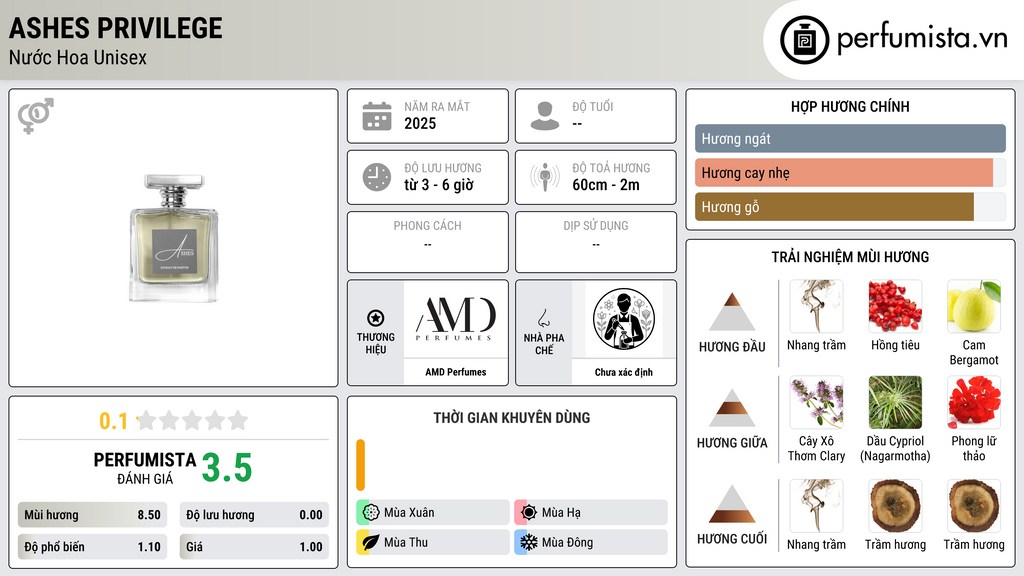Click the calendar icon for release year
The height and width of the screenshot is (576, 1024).
pos(377,116)
